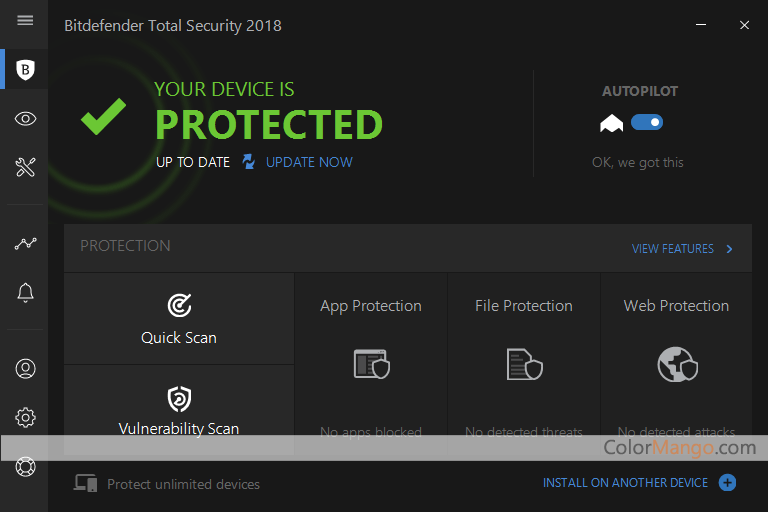
Task: Start Quick Scan
Action: click(x=179, y=318)
